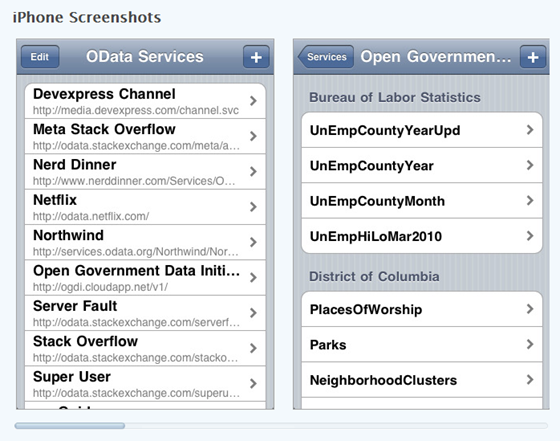Tap the chevron on Stack Overflow row
Viewport: 560px width, 441px height.
[x=253, y=348]
